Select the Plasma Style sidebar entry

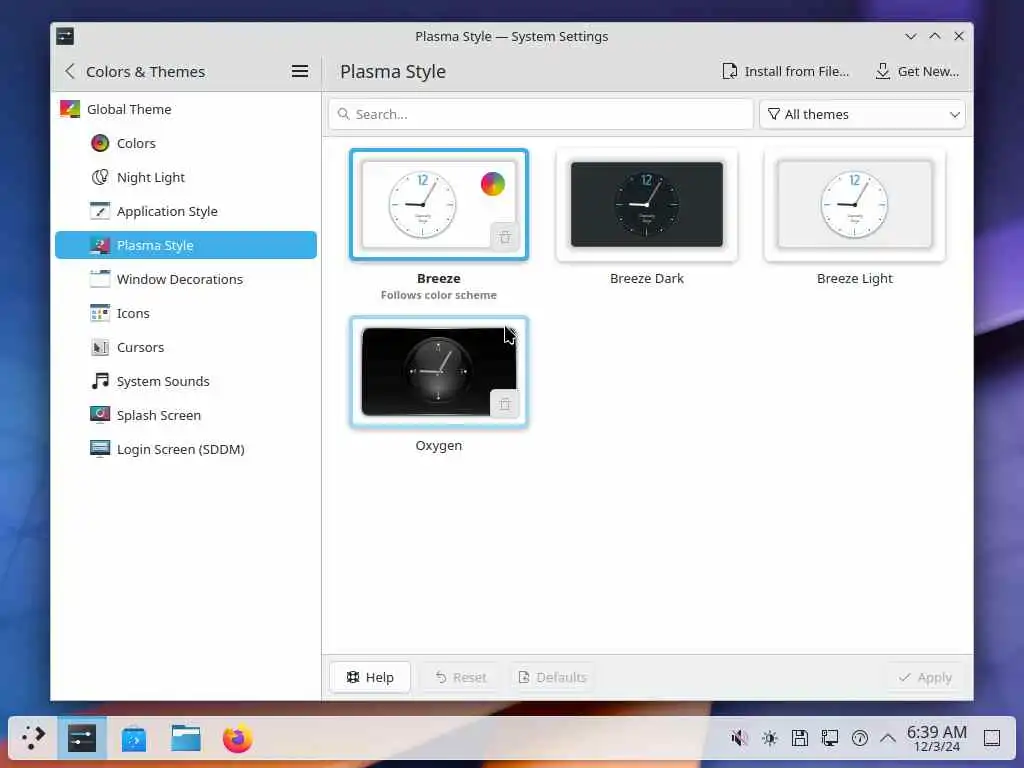click(x=185, y=245)
